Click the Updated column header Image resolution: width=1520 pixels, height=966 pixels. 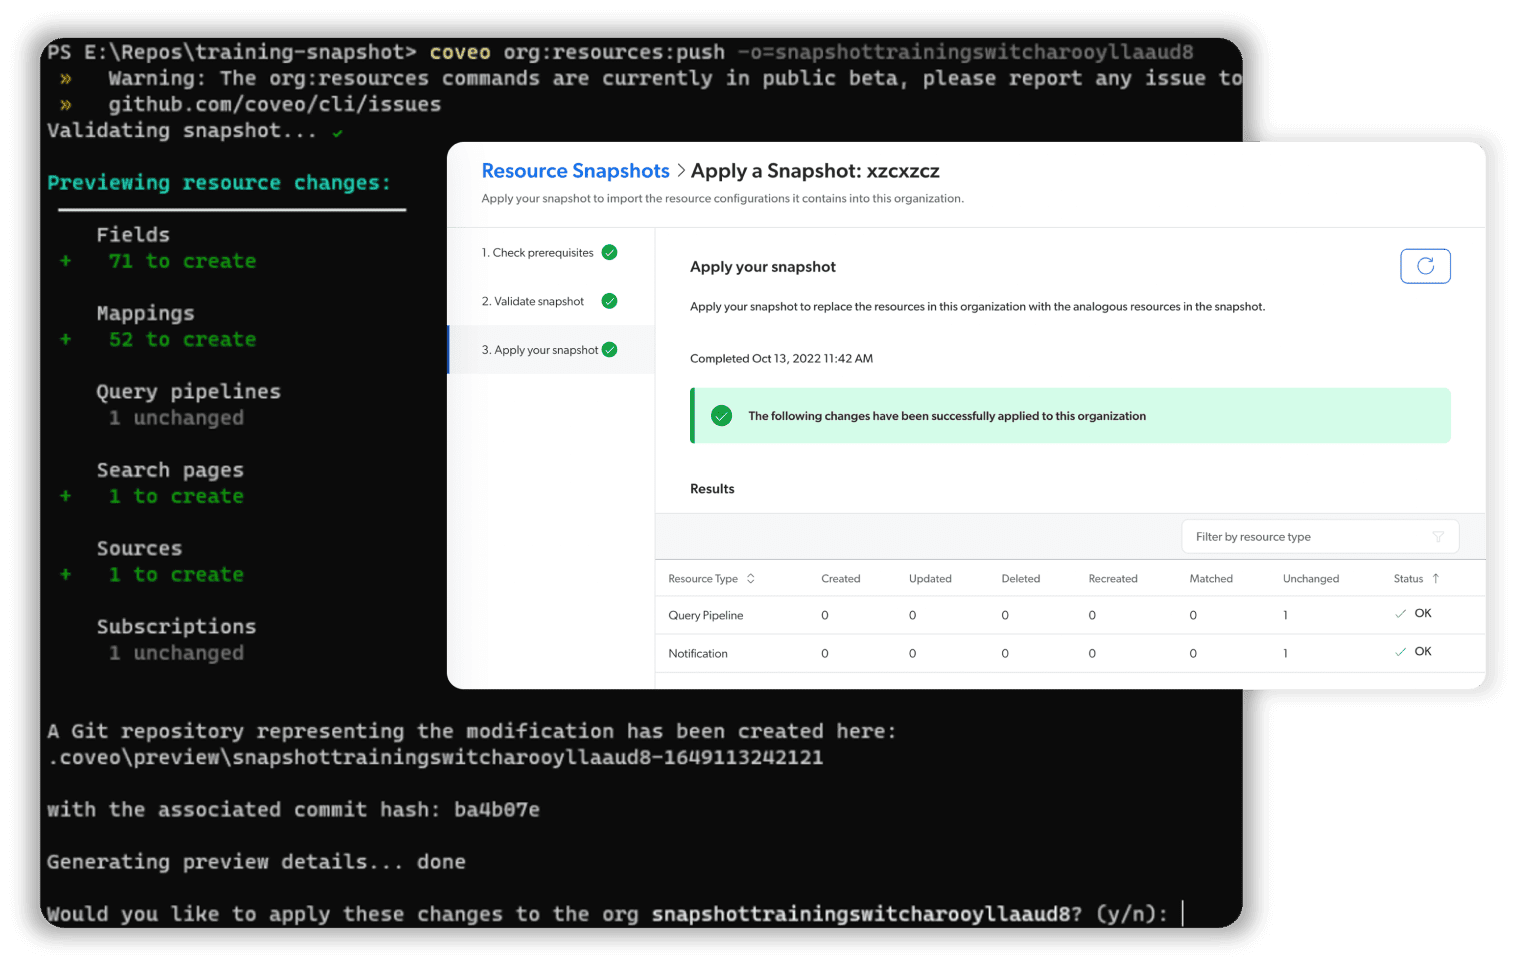(x=930, y=579)
